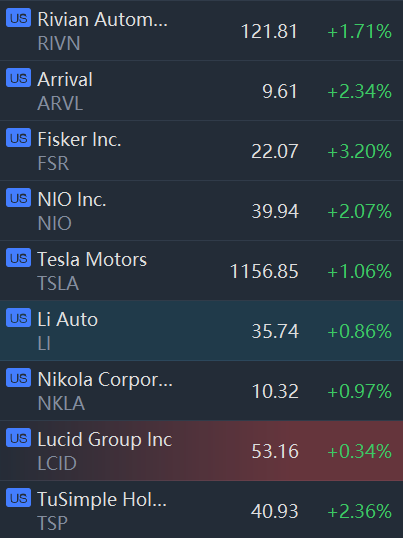Select the US badge on Fisker Inc. row
Viewport: 403px width, 538px height.
19,138
